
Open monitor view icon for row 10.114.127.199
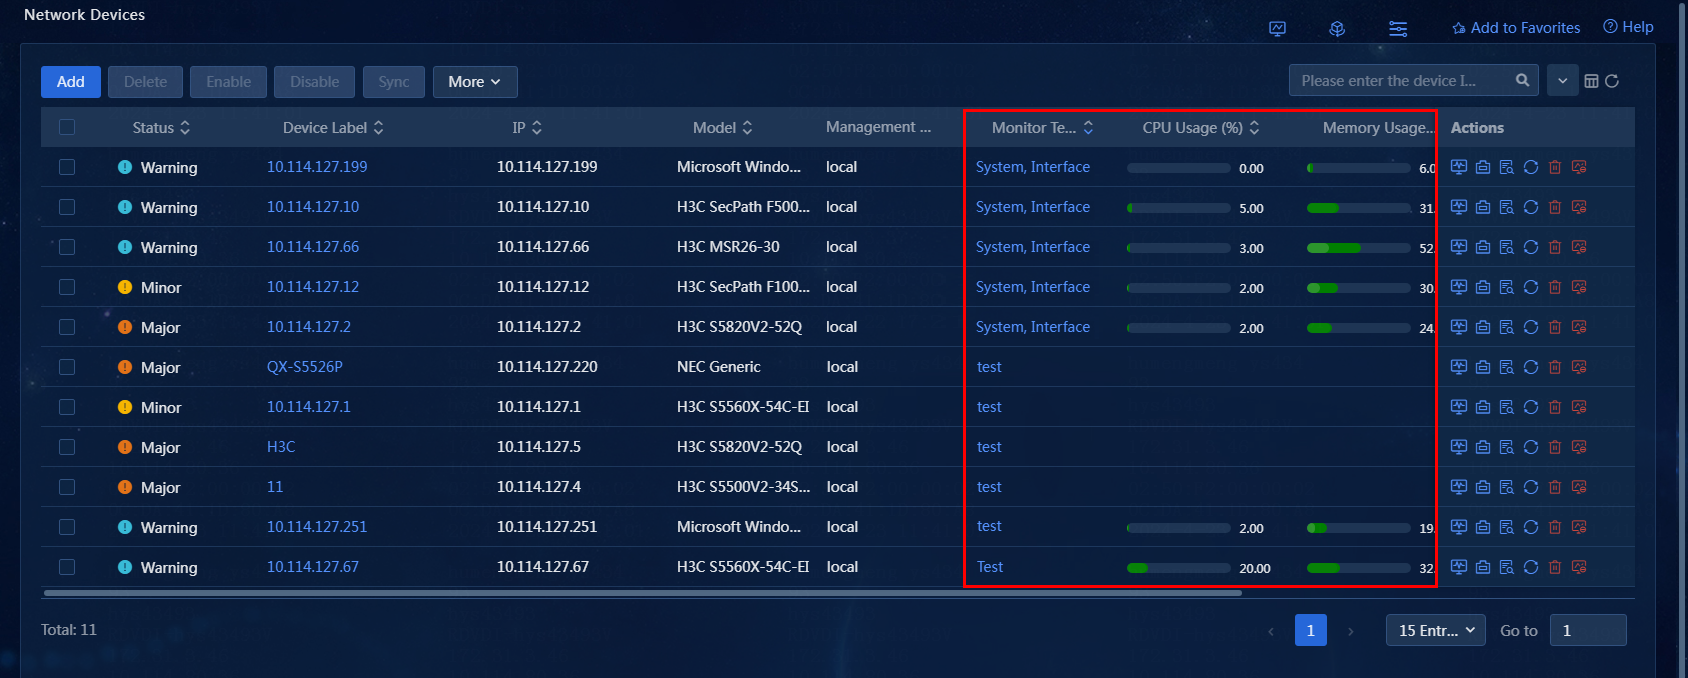[x=1459, y=167]
